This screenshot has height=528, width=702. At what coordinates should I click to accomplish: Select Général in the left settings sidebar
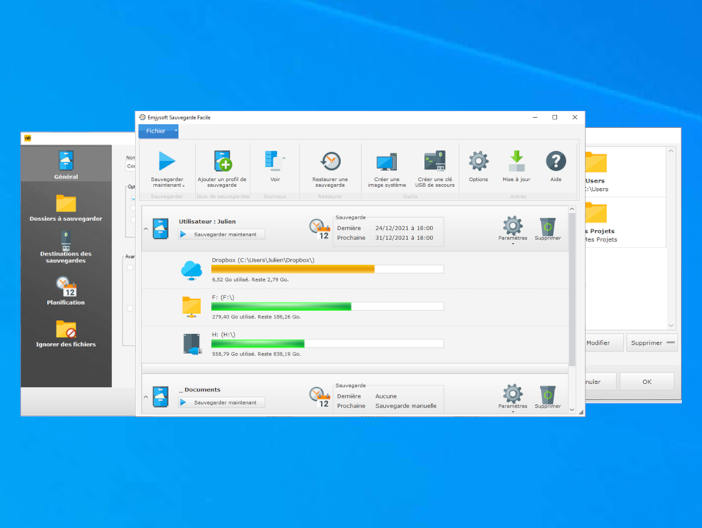pyautogui.click(x=66, y=165)
